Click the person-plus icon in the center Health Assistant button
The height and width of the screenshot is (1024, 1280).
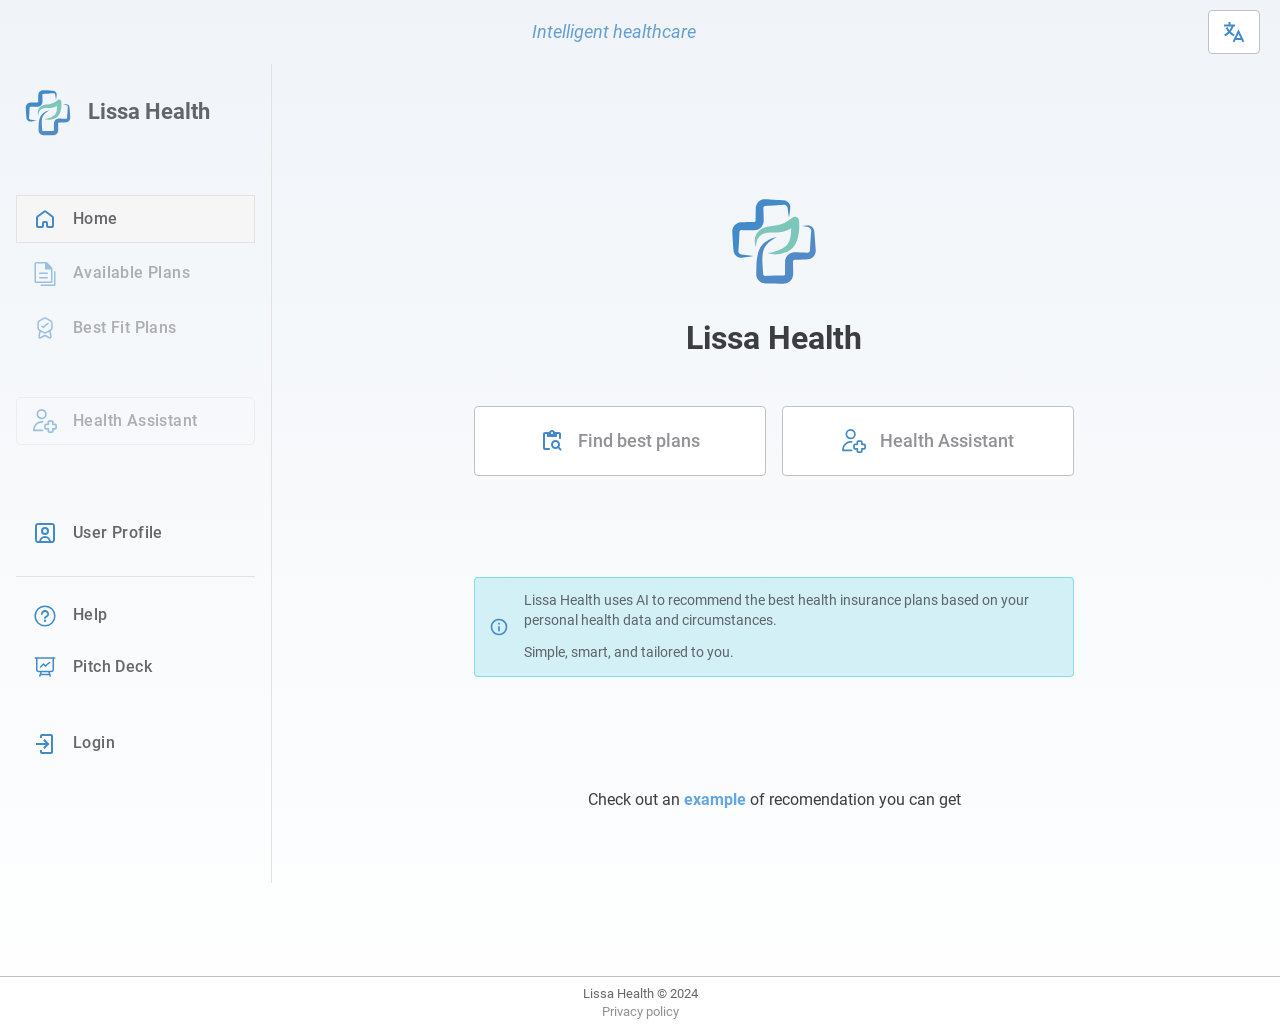click(x=854, y=441)
